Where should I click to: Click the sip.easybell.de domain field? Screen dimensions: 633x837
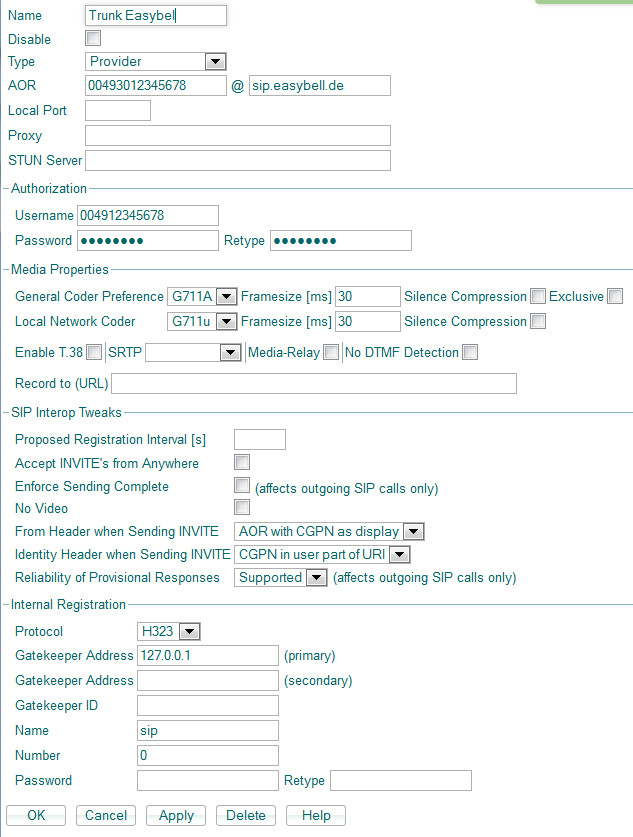[x=319, y=86]
